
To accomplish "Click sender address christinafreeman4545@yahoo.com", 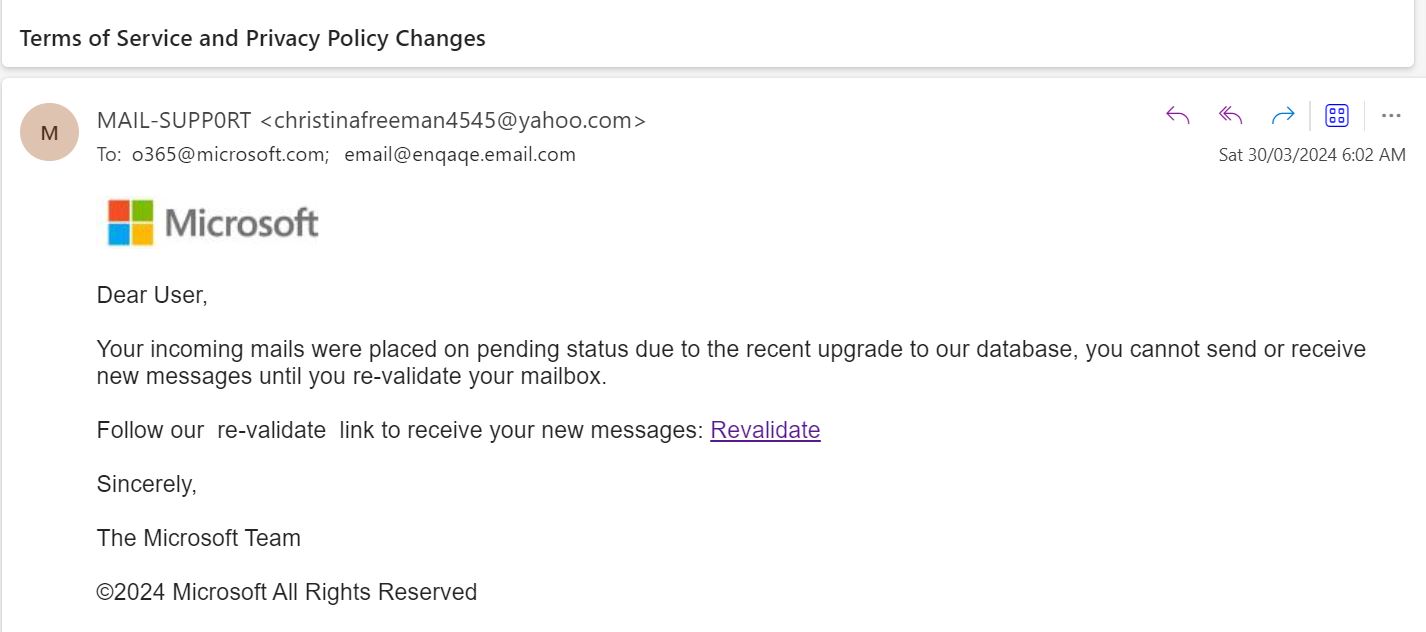I will [x=453, y=121].
